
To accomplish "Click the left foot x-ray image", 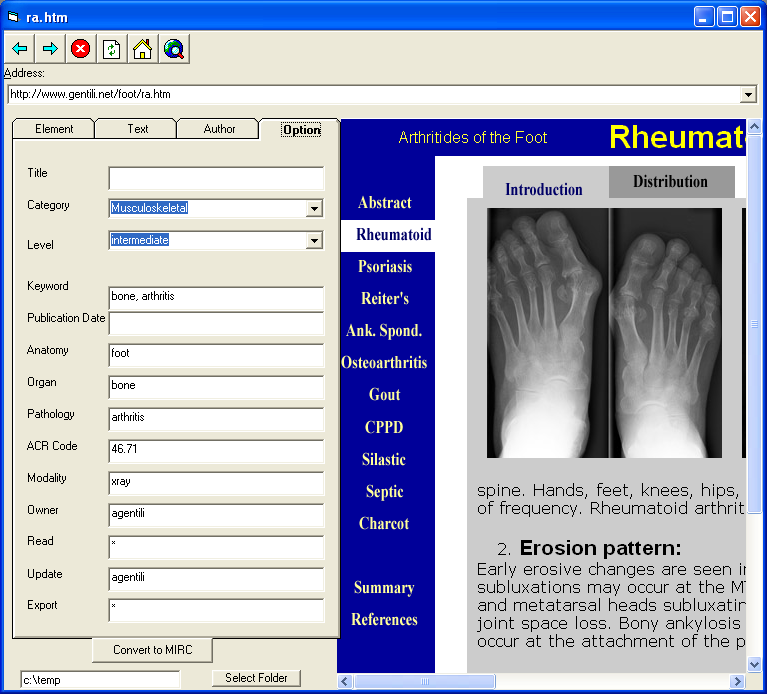I will pos(547,333).
